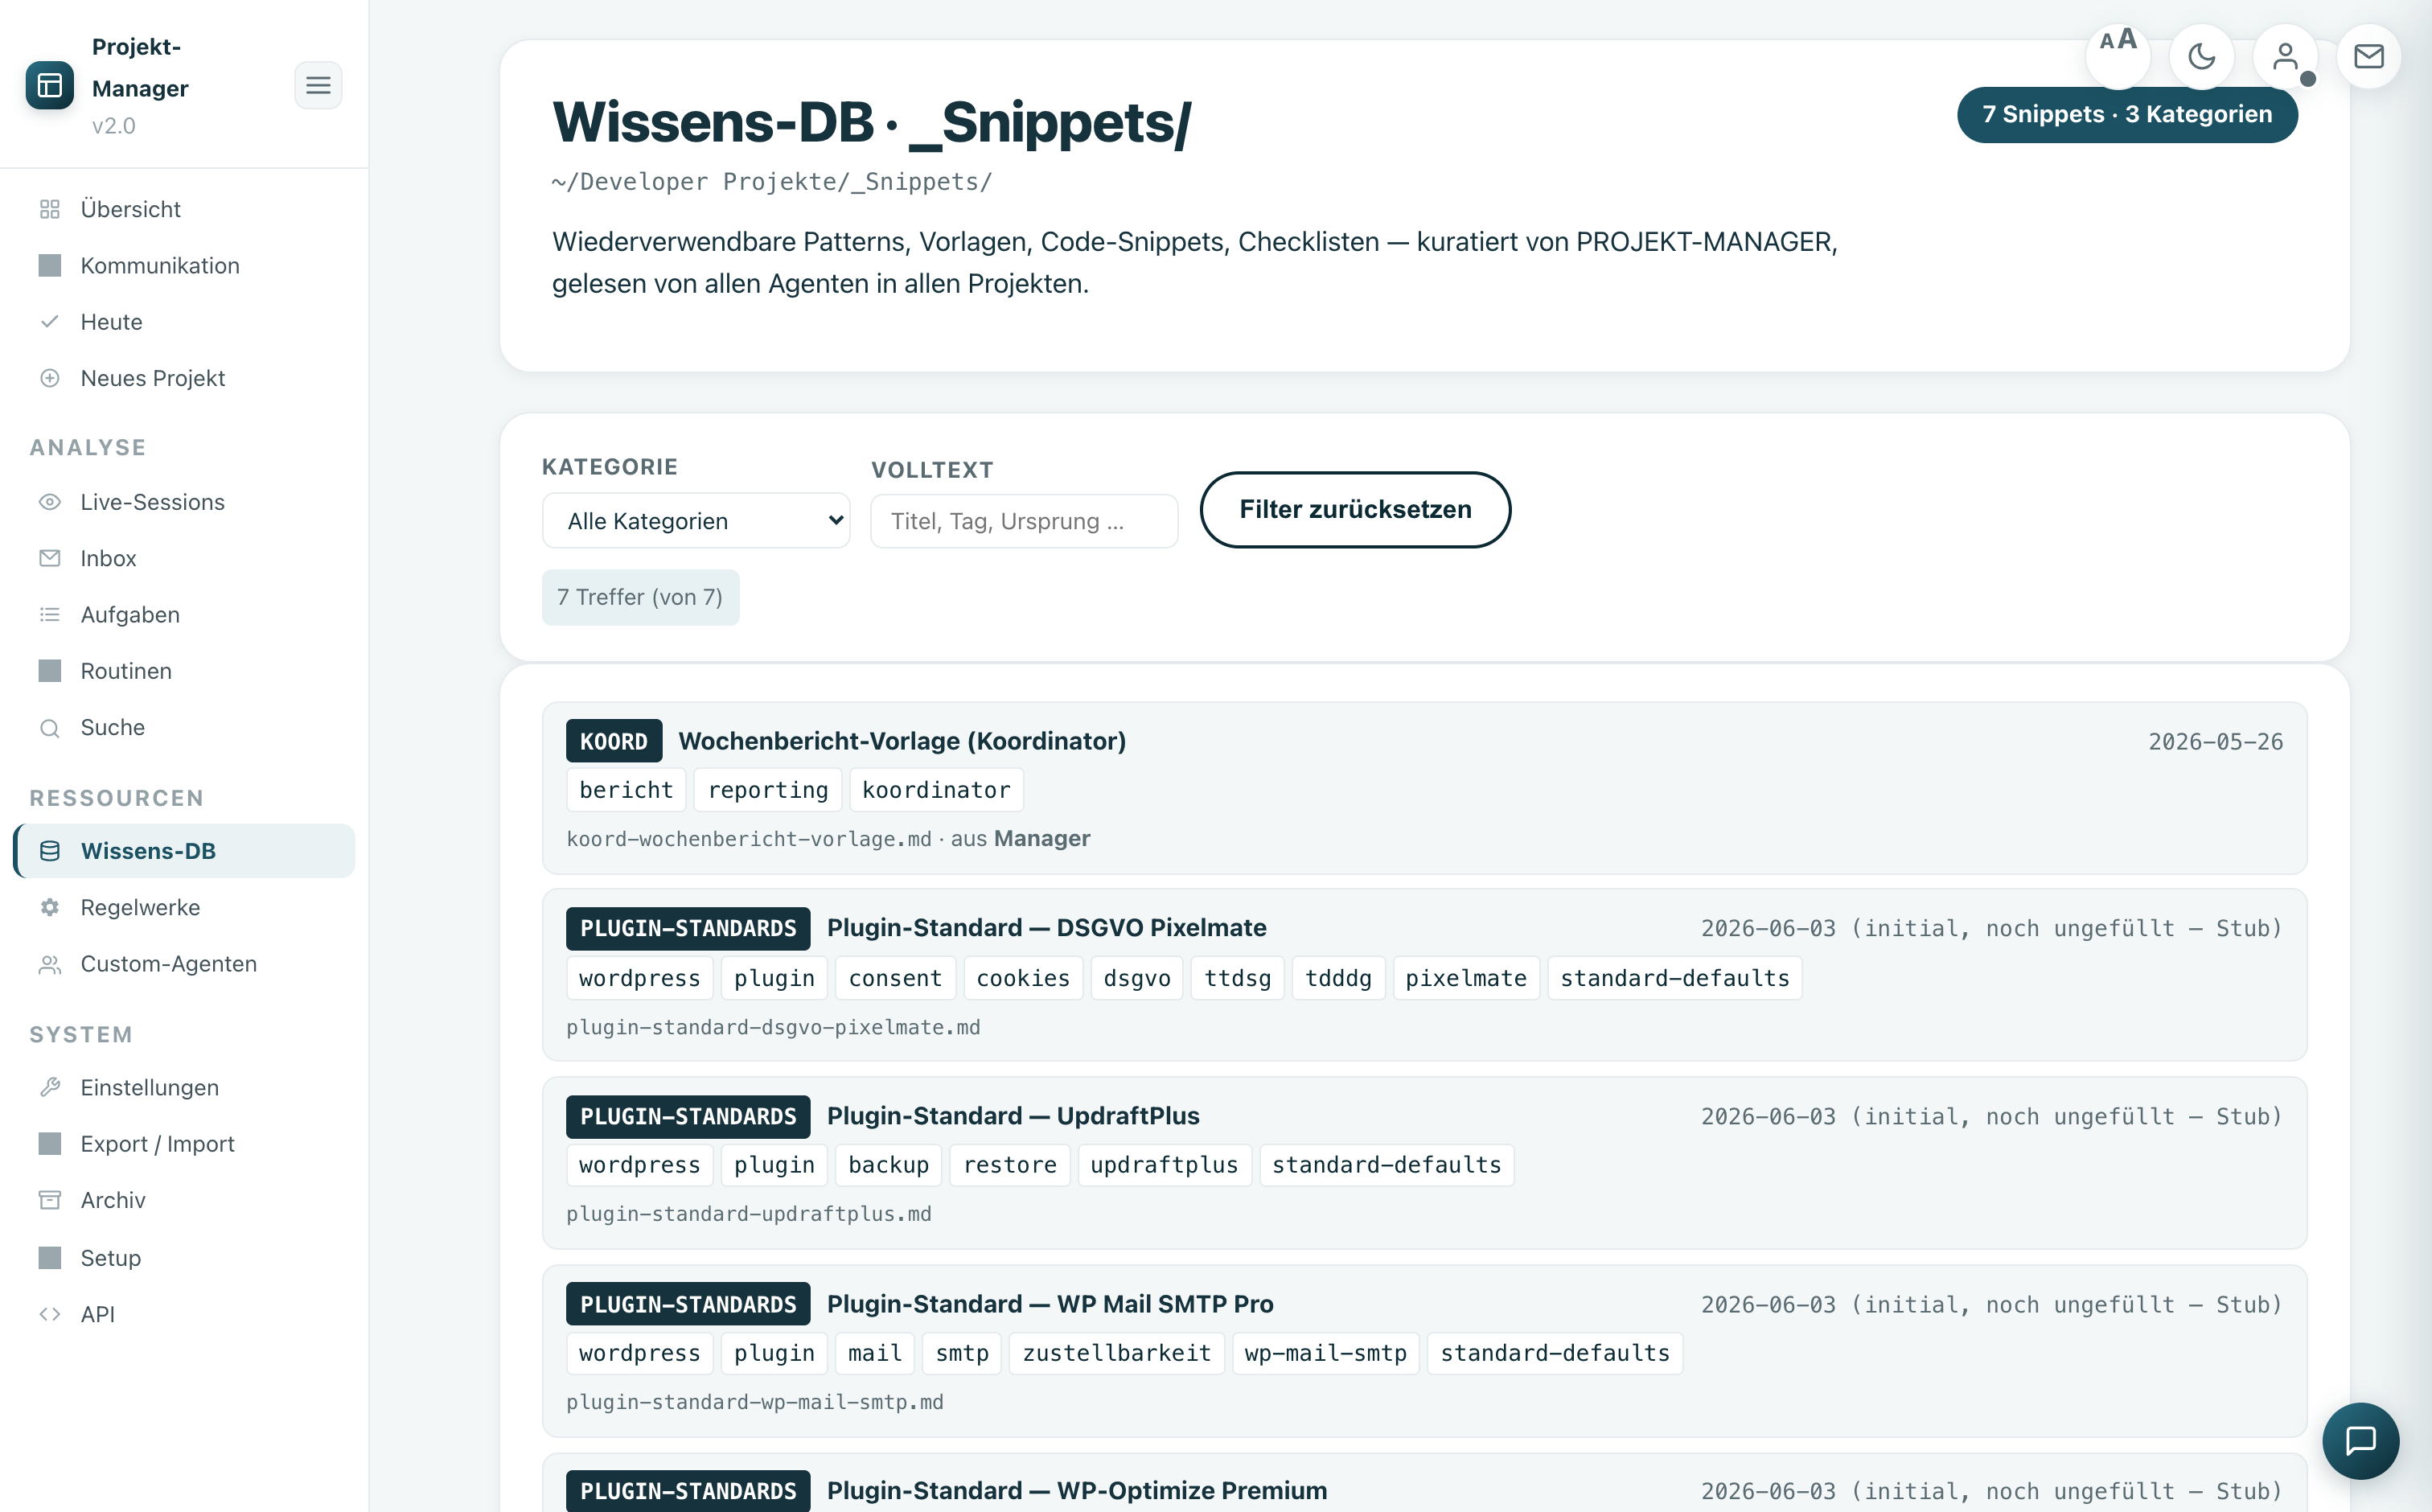Click the Aufgaben list icon
Screen dimensions: 2432x1512
pos(50,614)
